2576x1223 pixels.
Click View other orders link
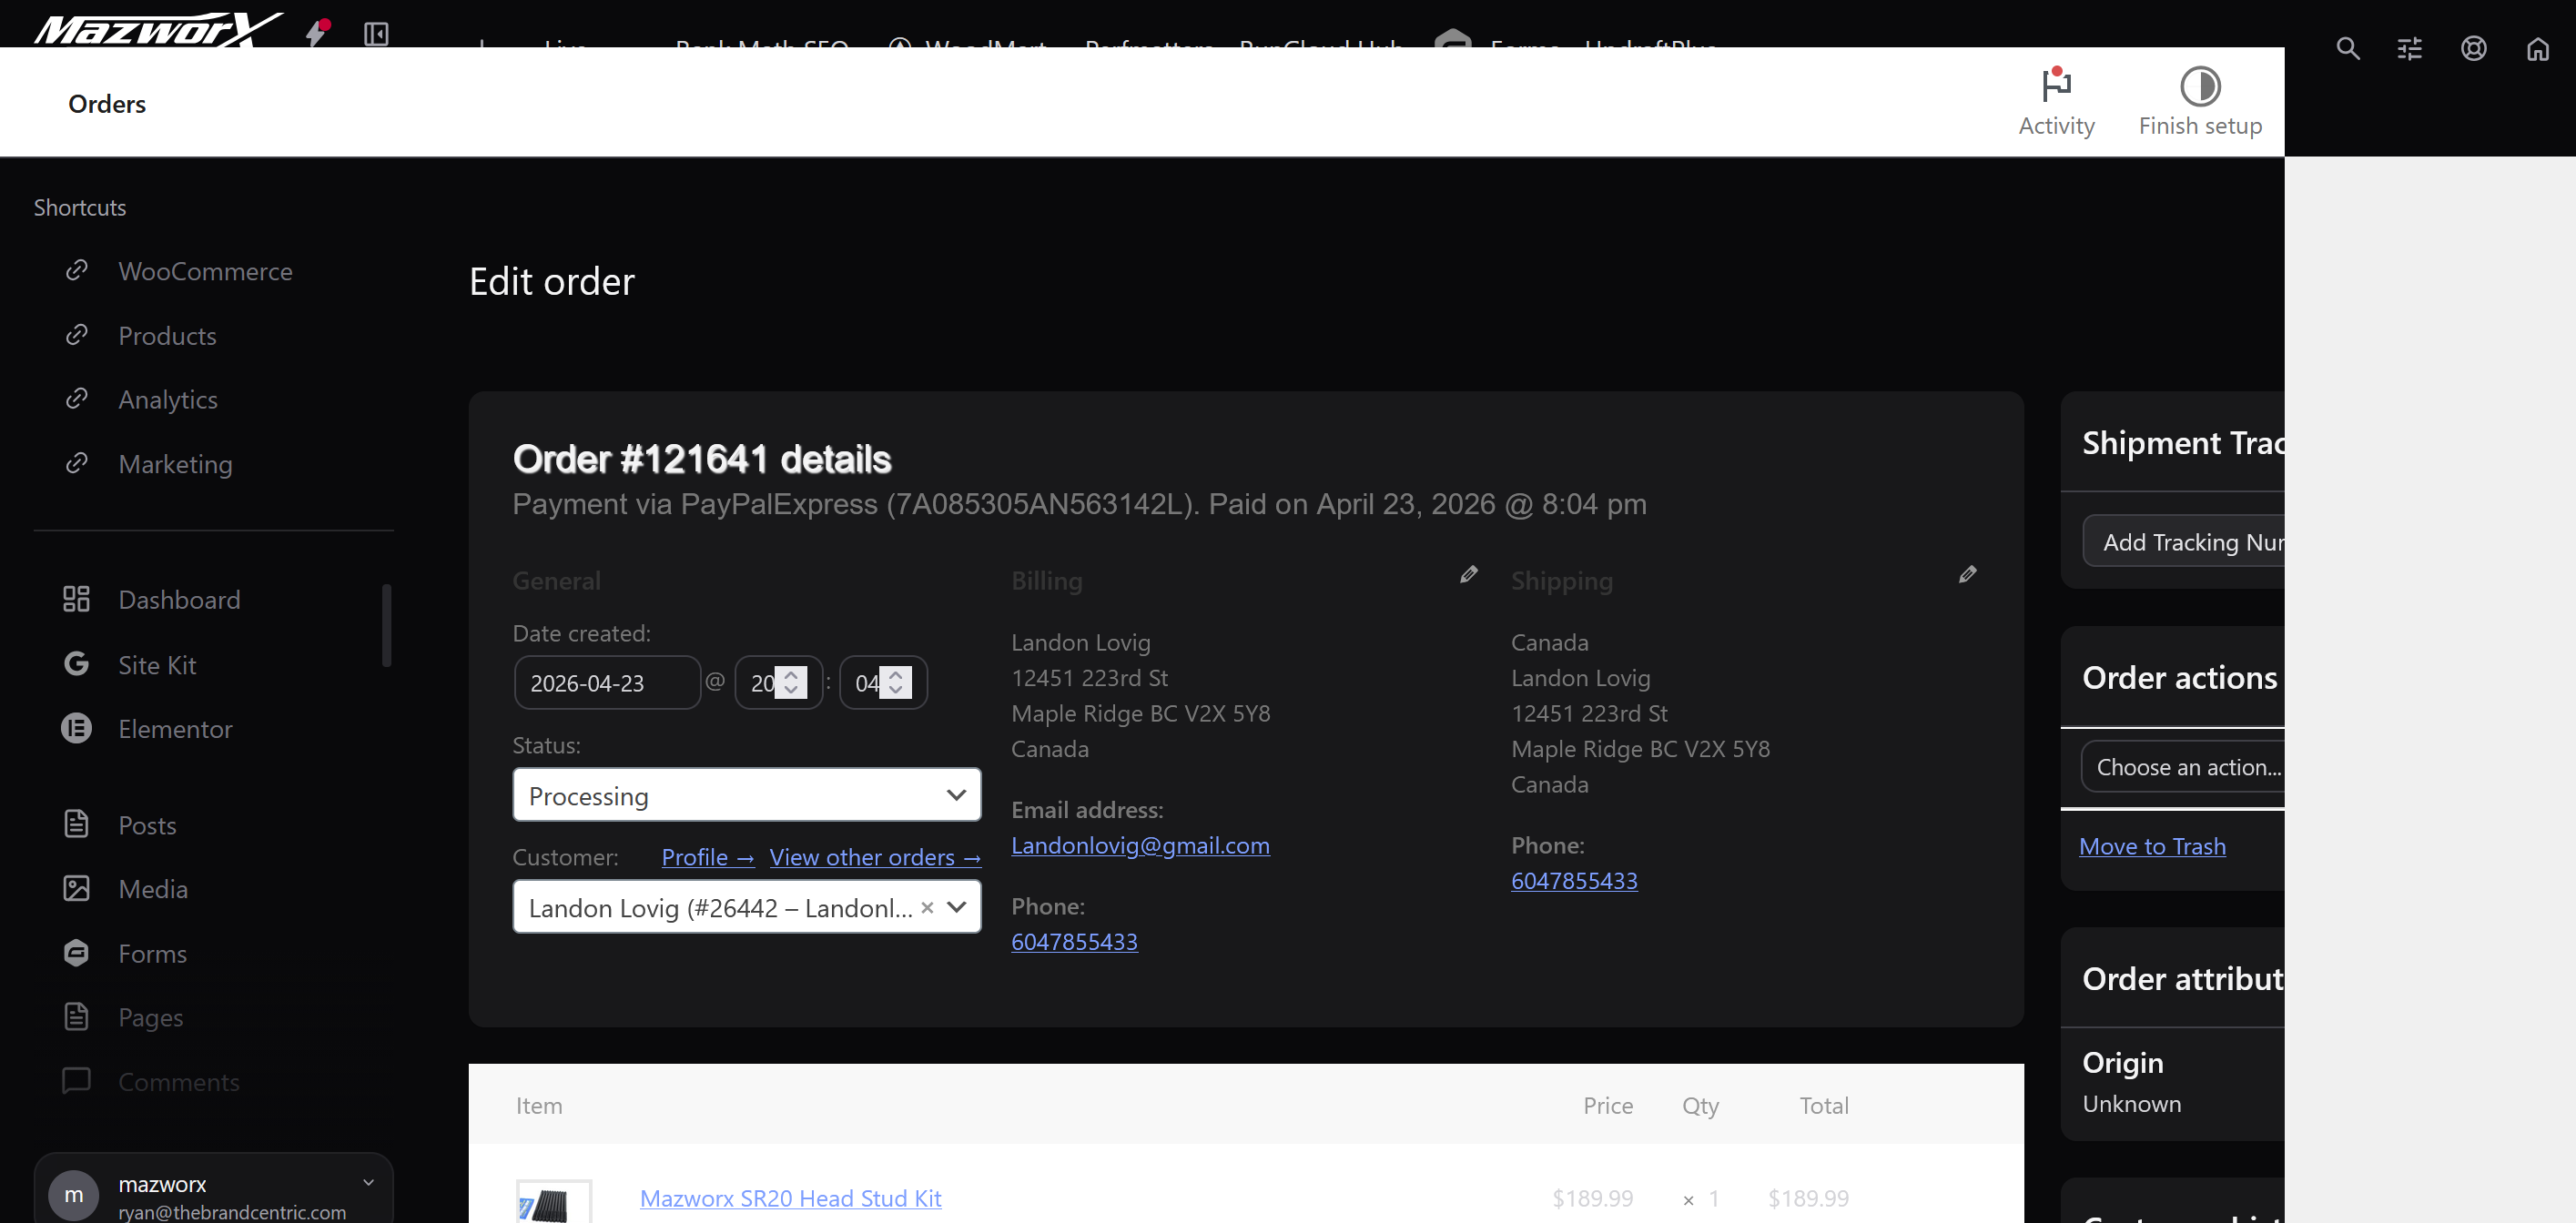click(x=875, y=857)
